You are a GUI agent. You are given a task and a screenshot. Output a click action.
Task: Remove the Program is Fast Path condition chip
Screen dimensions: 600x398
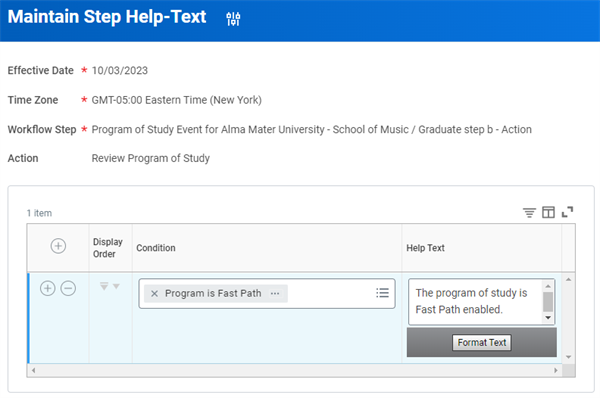(155, 294)
